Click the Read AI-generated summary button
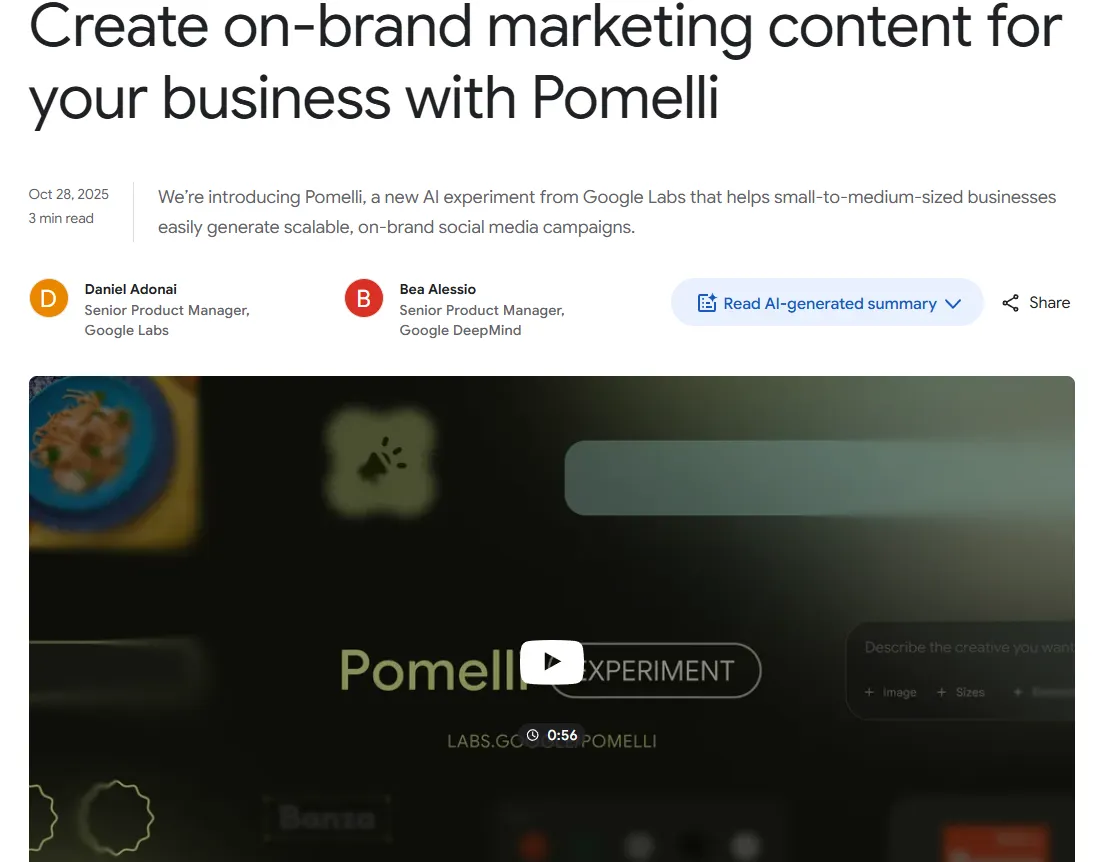The width and height of the screenshot is (1095, 862). click(x=827, y=302)
